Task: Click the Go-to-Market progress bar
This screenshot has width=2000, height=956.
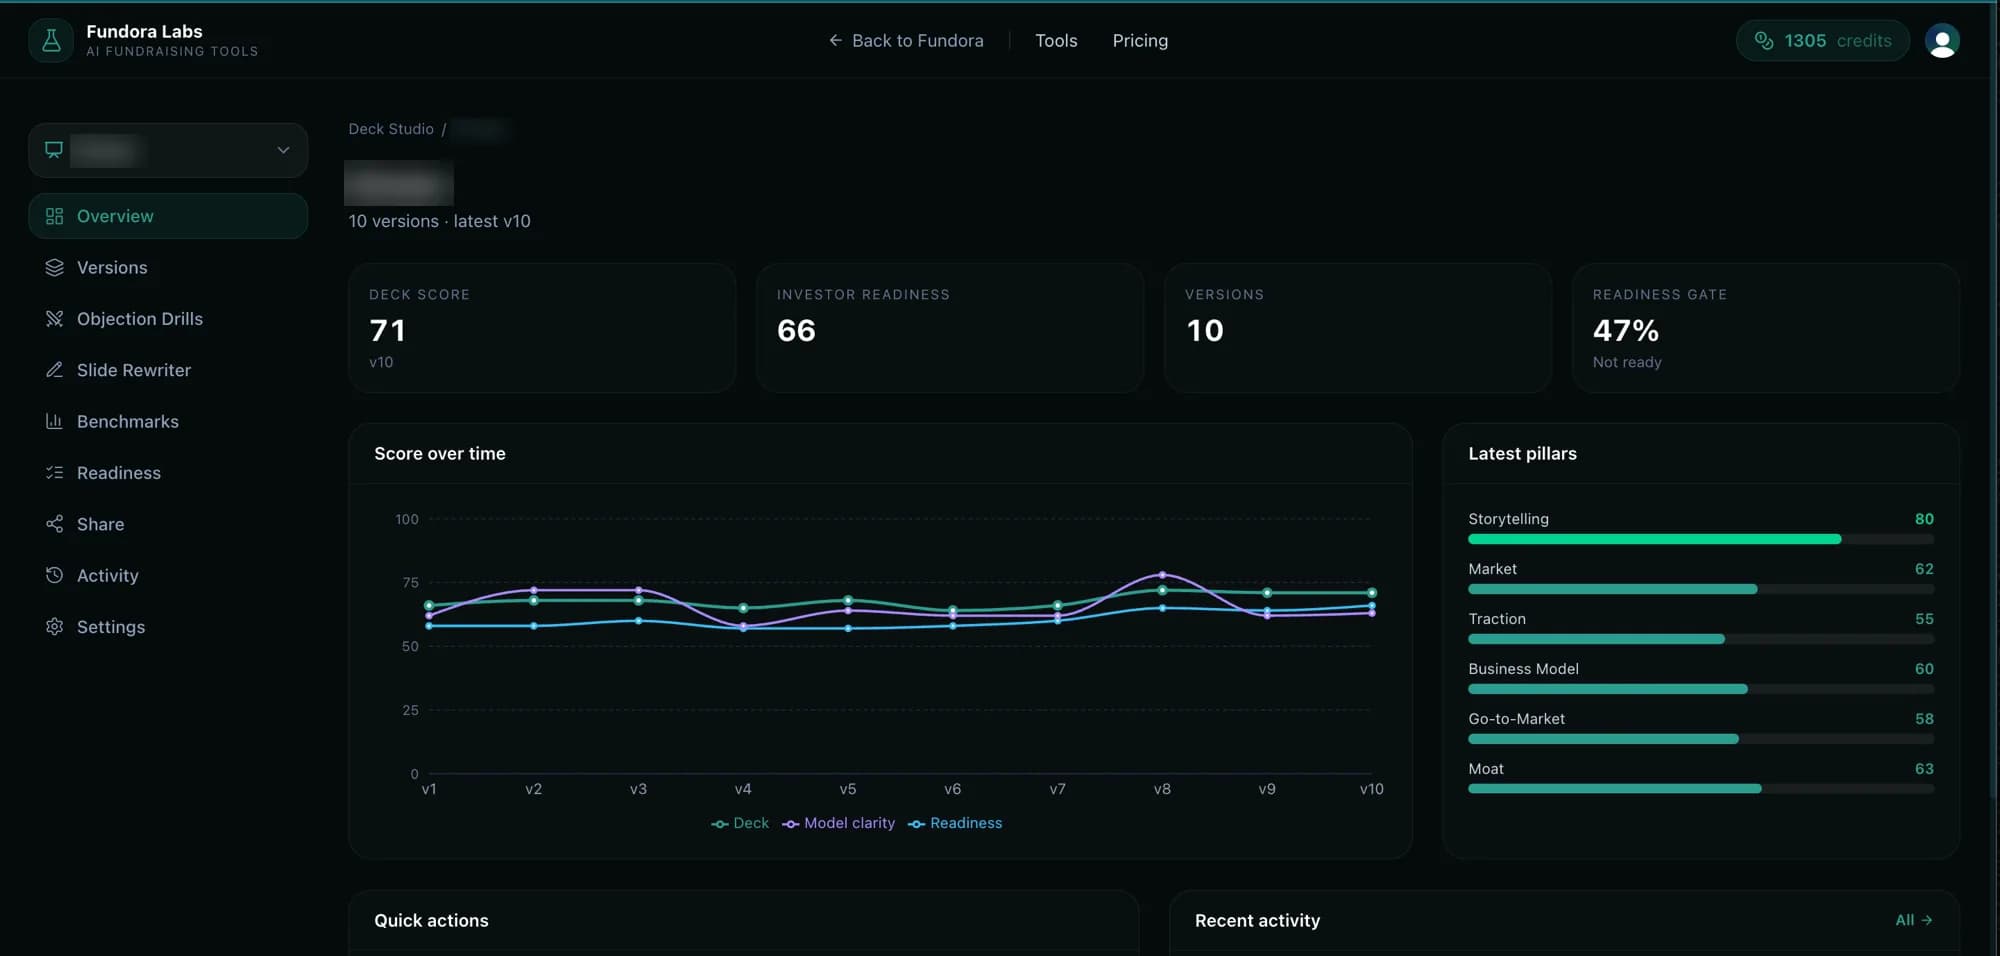Action: pos(1700,739)
